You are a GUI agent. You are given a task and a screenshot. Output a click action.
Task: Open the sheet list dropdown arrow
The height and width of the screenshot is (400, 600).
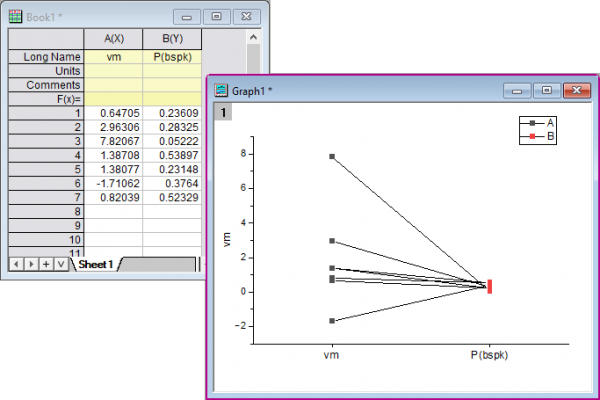[x=61, y=264]
